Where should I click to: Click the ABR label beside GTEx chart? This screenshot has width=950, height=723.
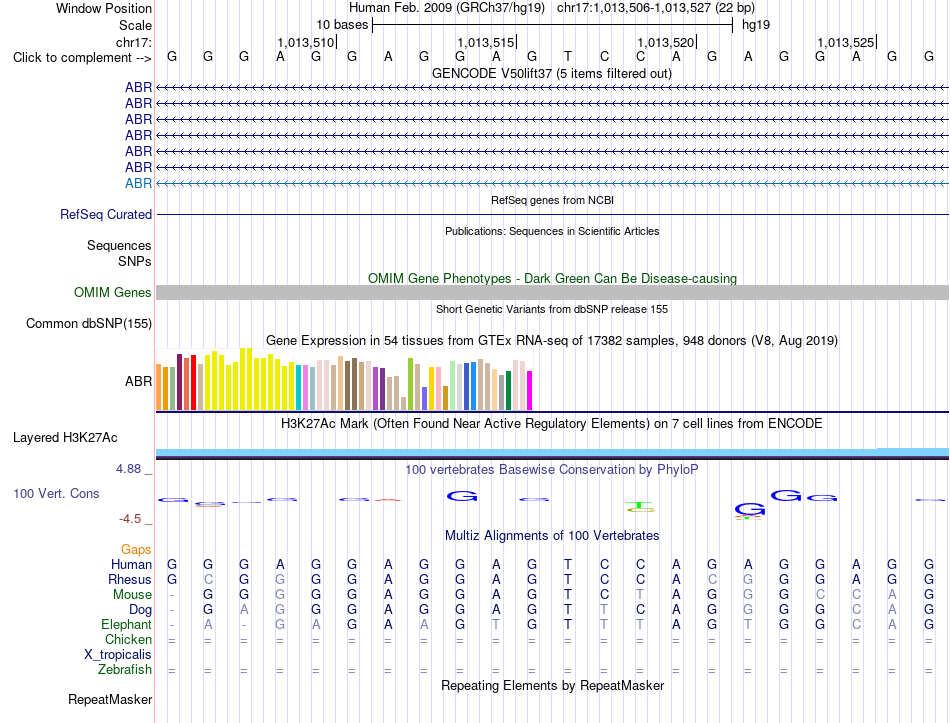point(138,381)
